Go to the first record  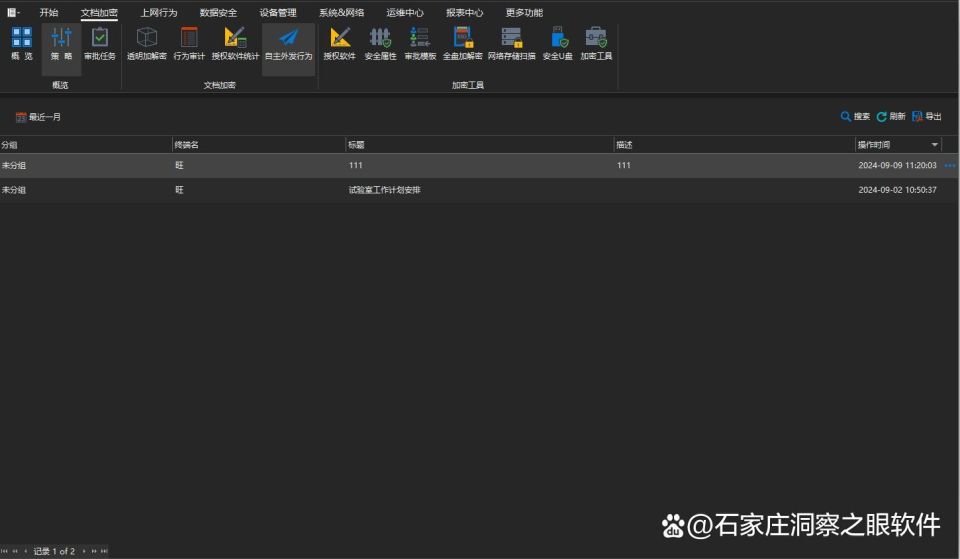(x=4, y=551)
